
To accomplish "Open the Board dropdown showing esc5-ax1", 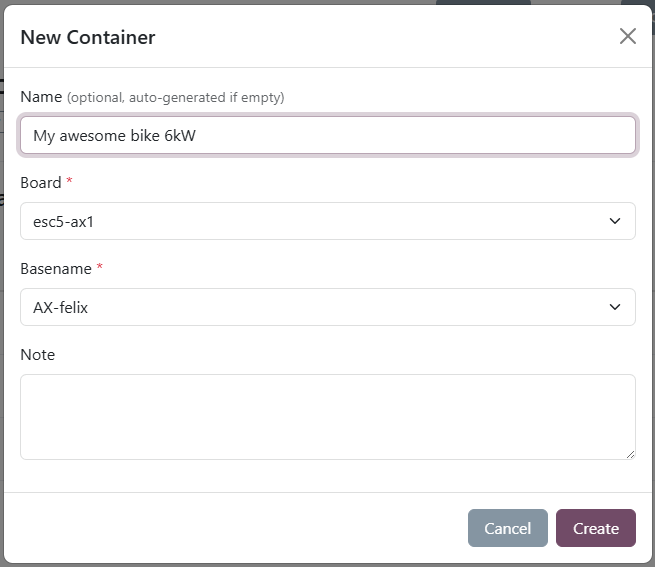I will click(328, 221).
